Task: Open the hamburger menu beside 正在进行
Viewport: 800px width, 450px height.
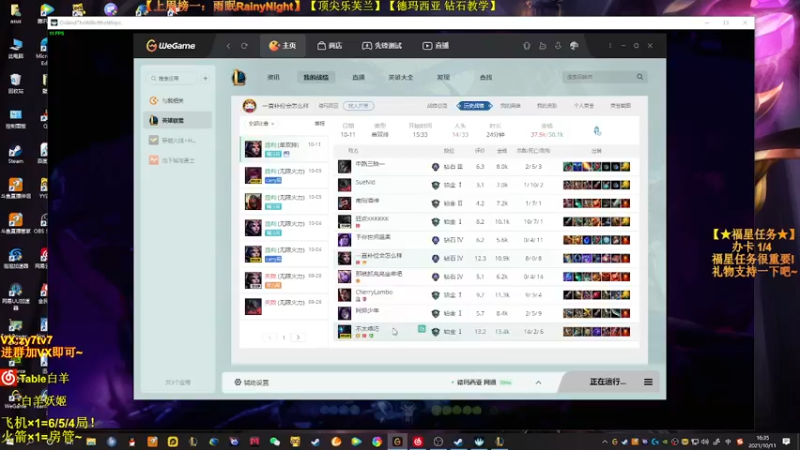Action: point(648,382)
